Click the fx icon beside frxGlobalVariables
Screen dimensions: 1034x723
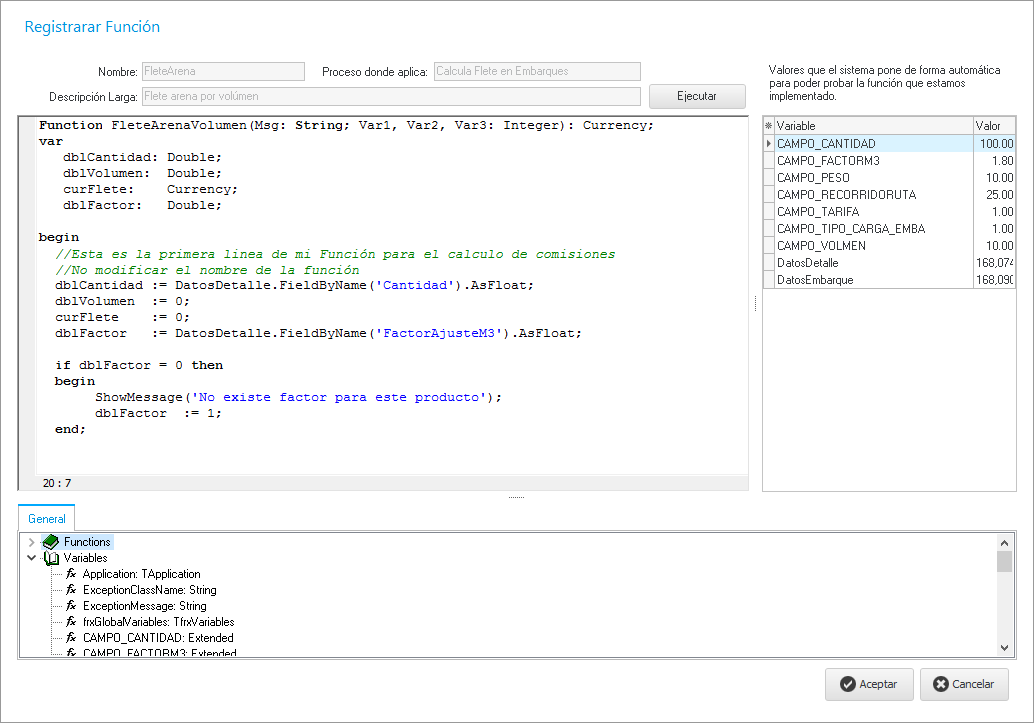[x=71, y=622]
